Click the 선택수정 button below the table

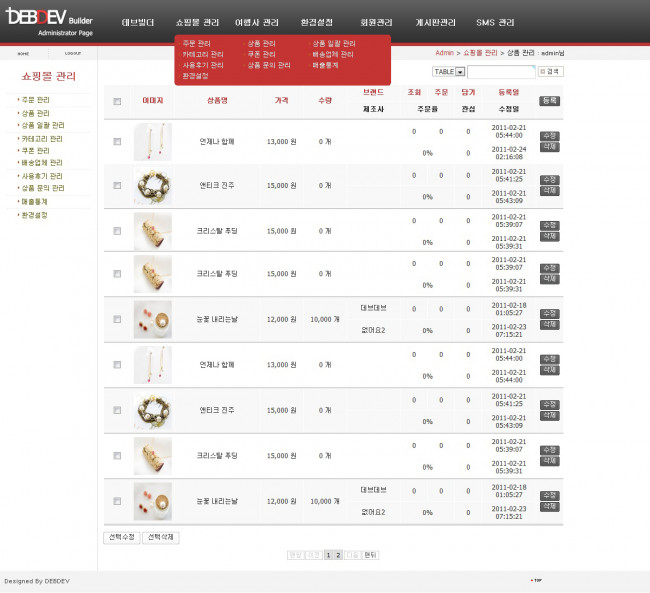pos(121,537)
